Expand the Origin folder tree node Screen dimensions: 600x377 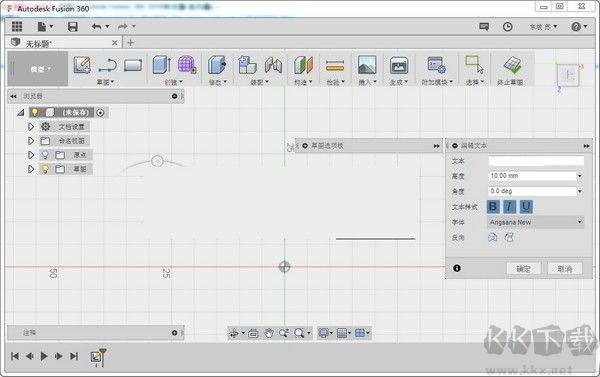(31, 155)
